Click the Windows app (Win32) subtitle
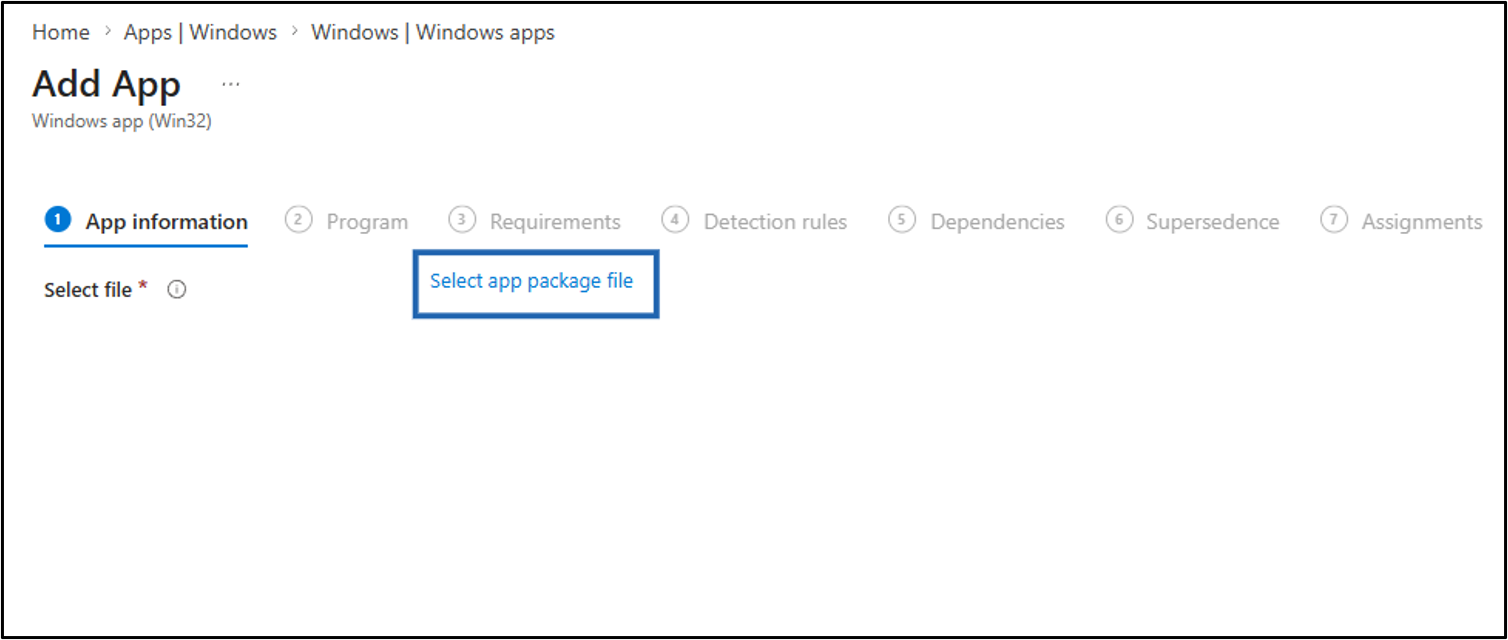This screenshot has height=640, width=1508. click(x=122, y=121)
